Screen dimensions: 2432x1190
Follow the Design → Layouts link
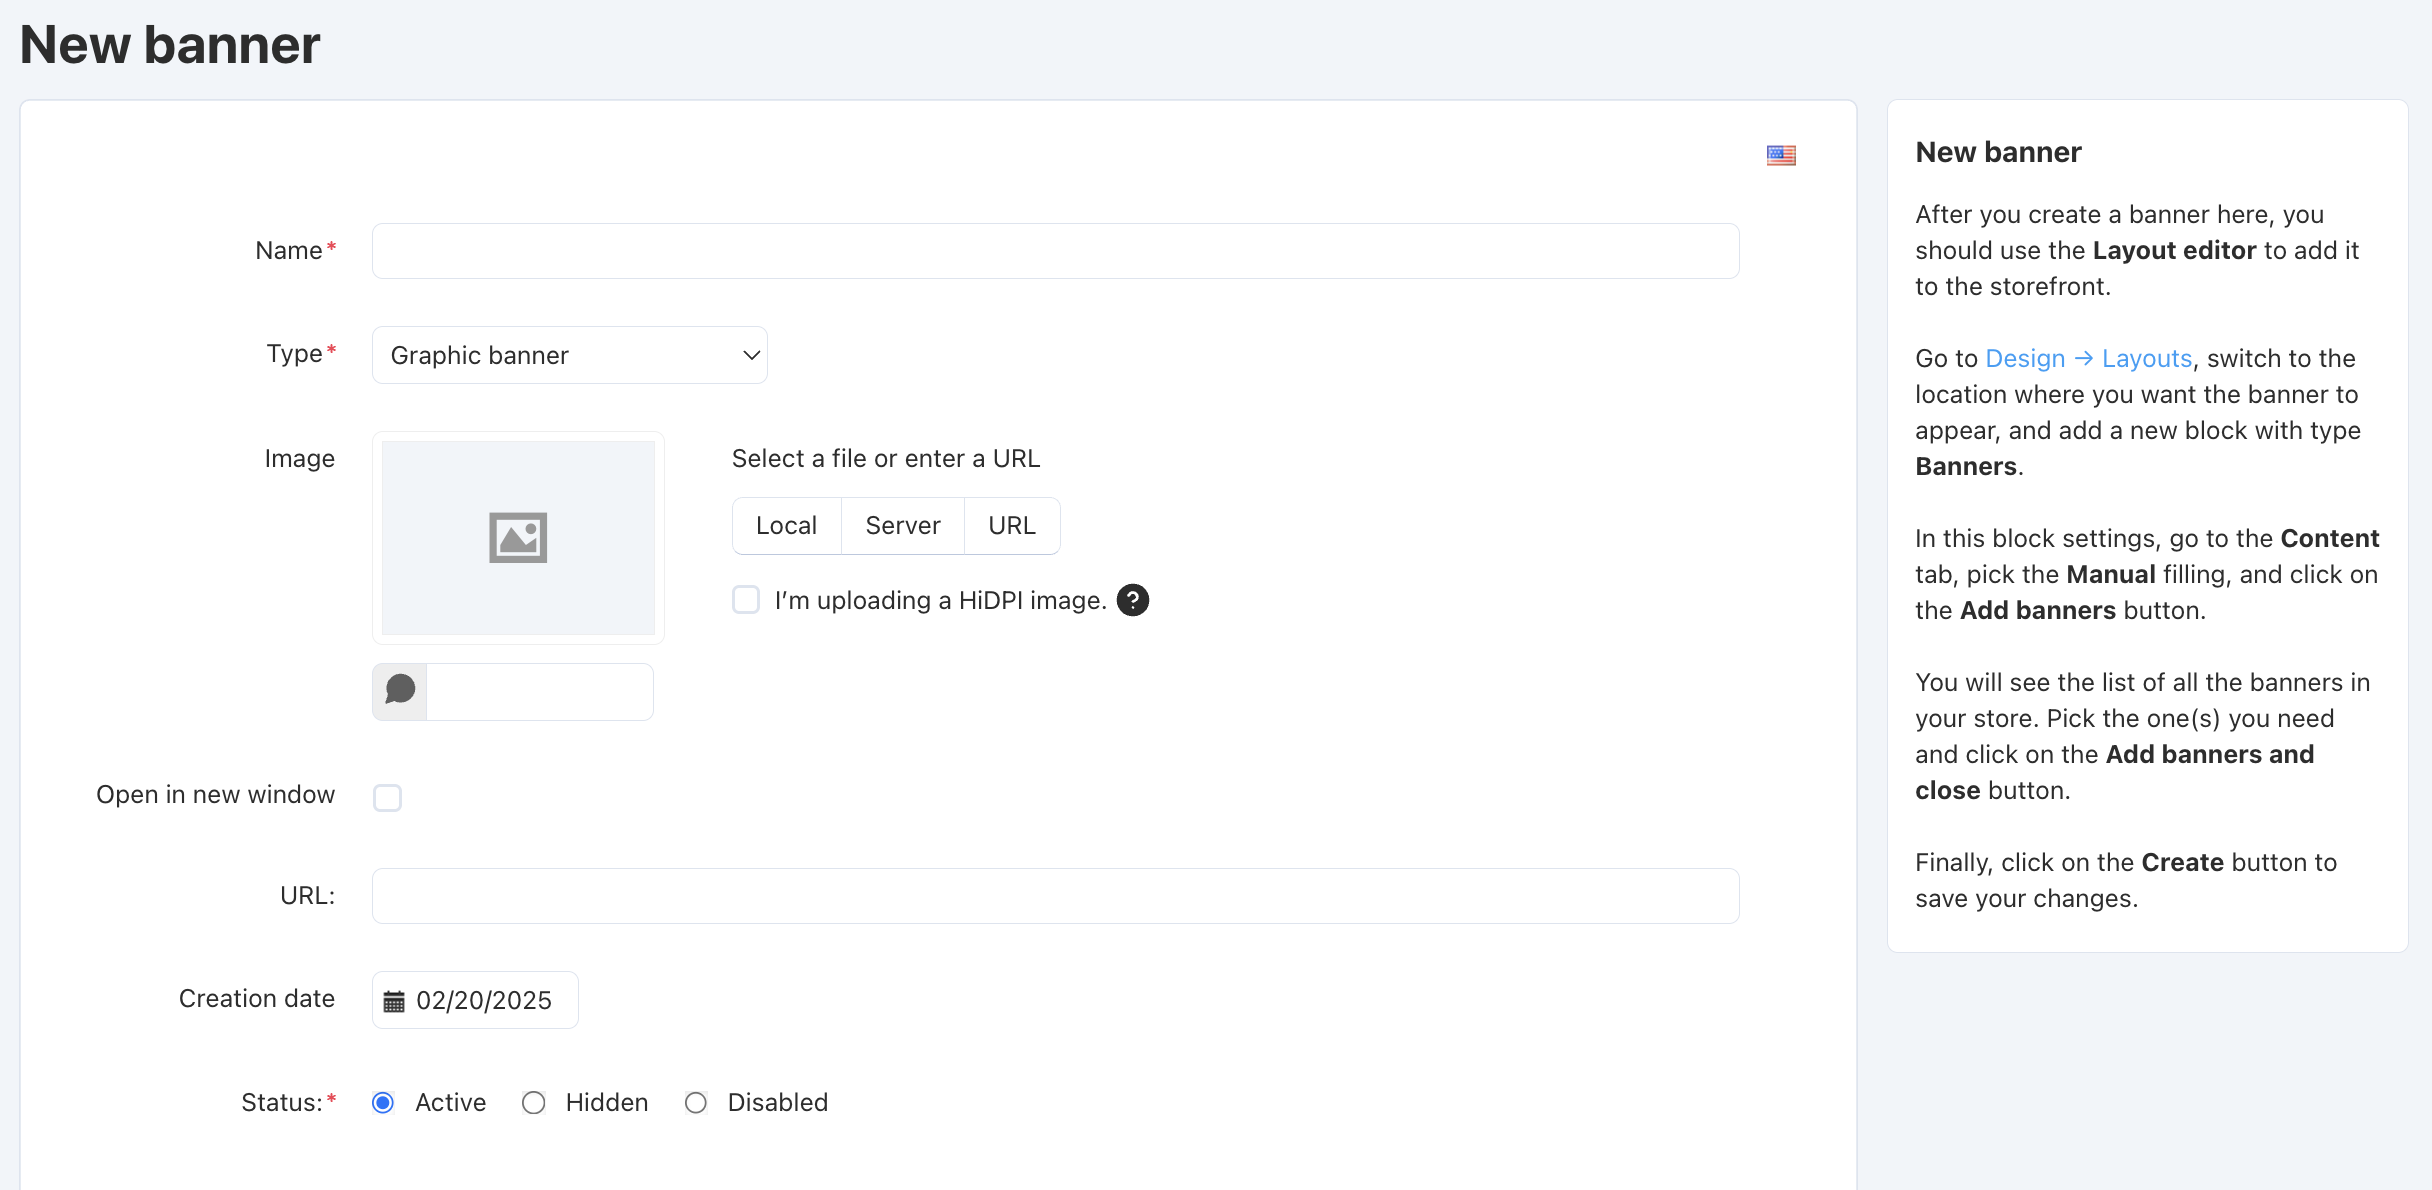[x=2088, y=358]
